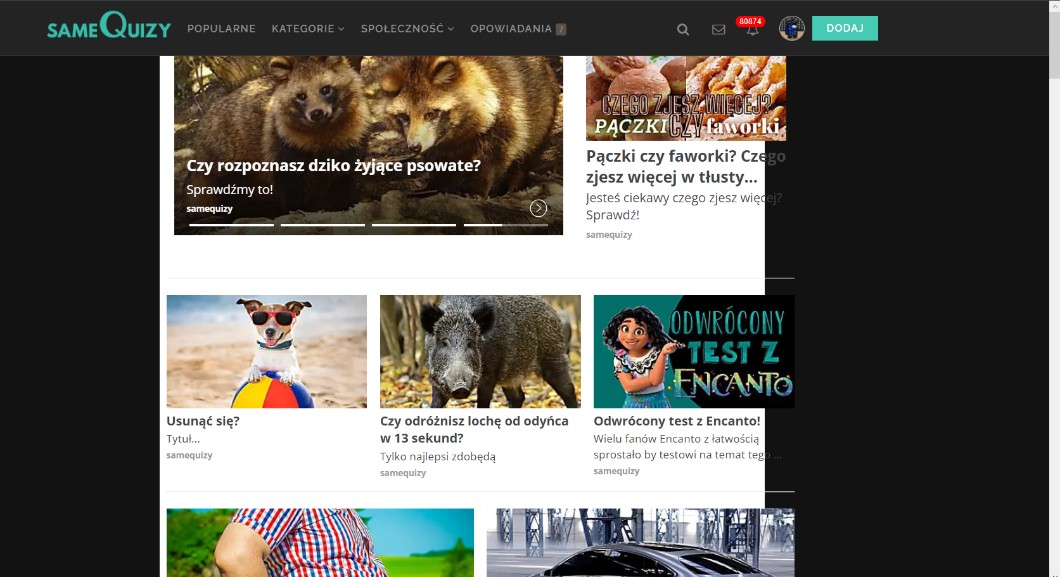Image resolution: width=1060 pixels, height=577 pixels.
Task: Select the third carousel slide indicator
Action: click(x=413, y=225)
